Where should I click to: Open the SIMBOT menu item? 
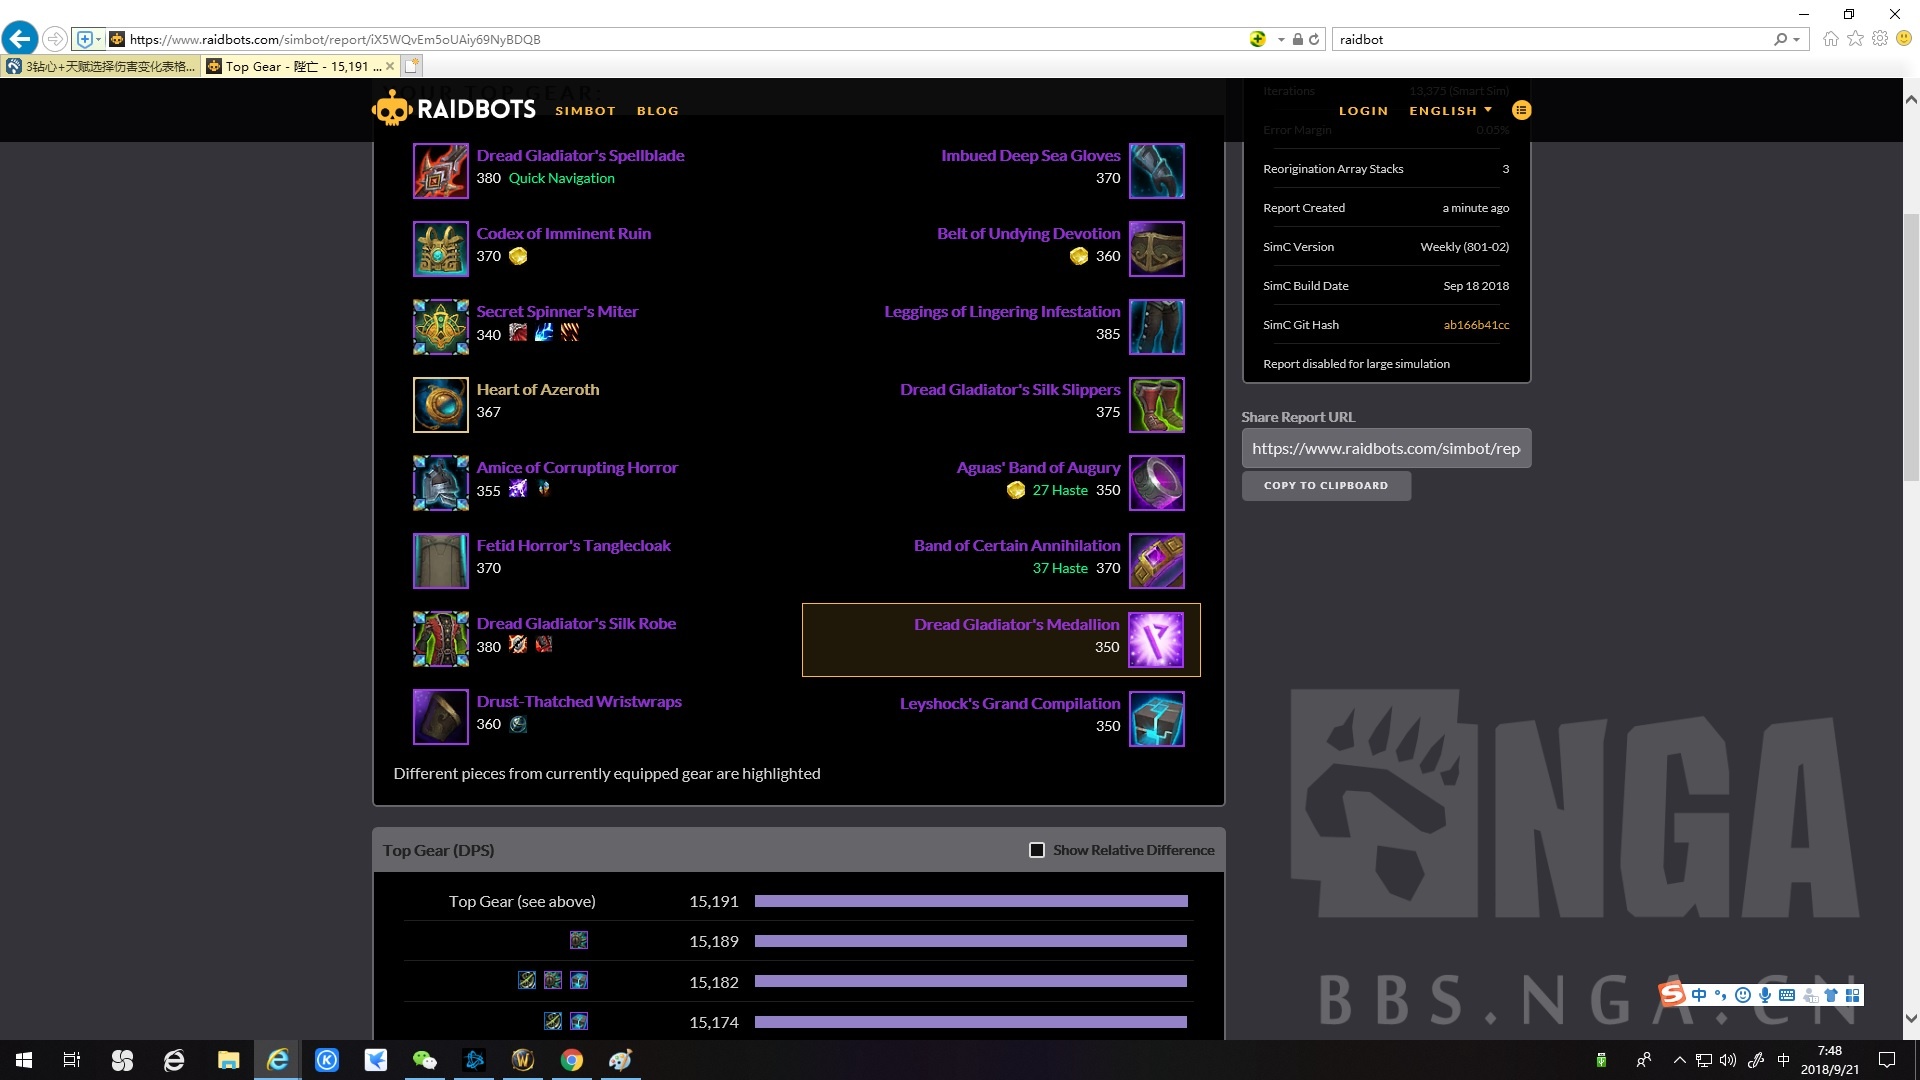pyautogui.click(x=585, y=111)
